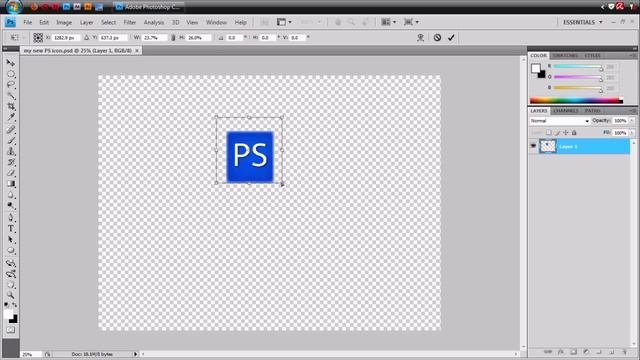Screen dimensions: 640x360
Task: Cancel the transform
Action: tap(437, 38)
